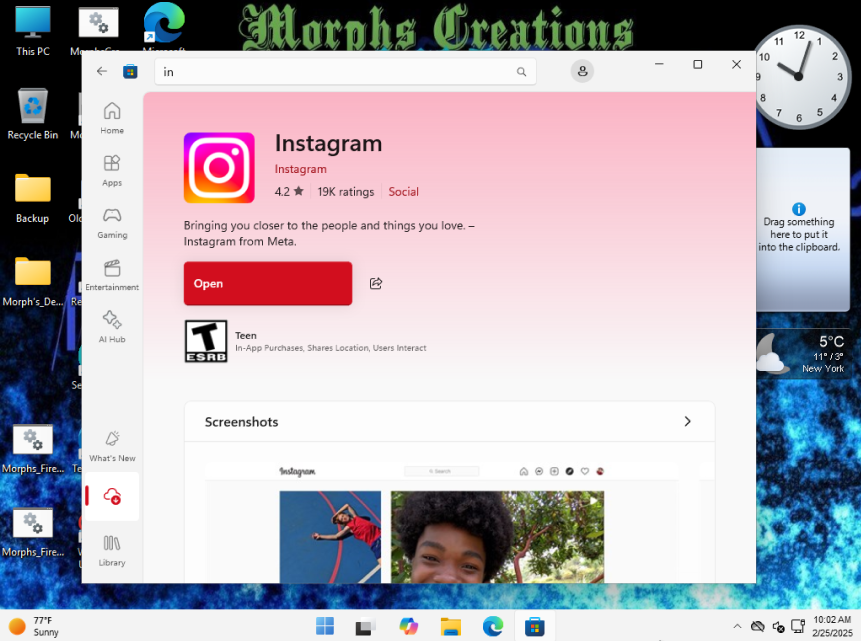The height and width of the screenshot is (641, 861).
Task: Open the Windows Start menu
Action: [x=325, y=626]
